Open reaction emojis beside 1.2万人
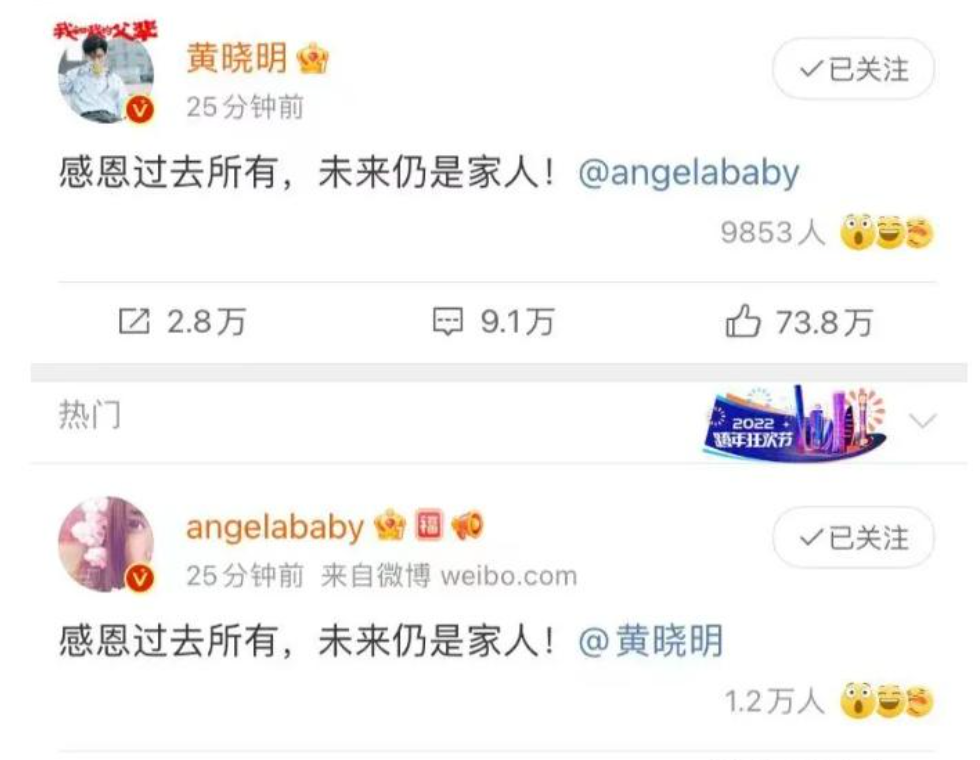Image resolution: width=980 pixels, height=760 pixels. pos(886,701)
